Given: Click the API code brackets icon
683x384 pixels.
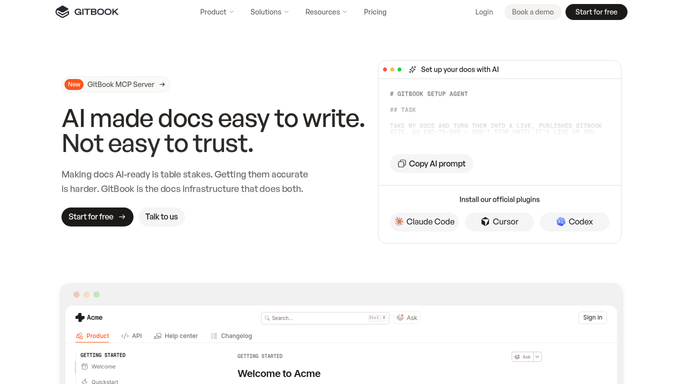Looking at the screenshot, I should [x=125, y=336].
